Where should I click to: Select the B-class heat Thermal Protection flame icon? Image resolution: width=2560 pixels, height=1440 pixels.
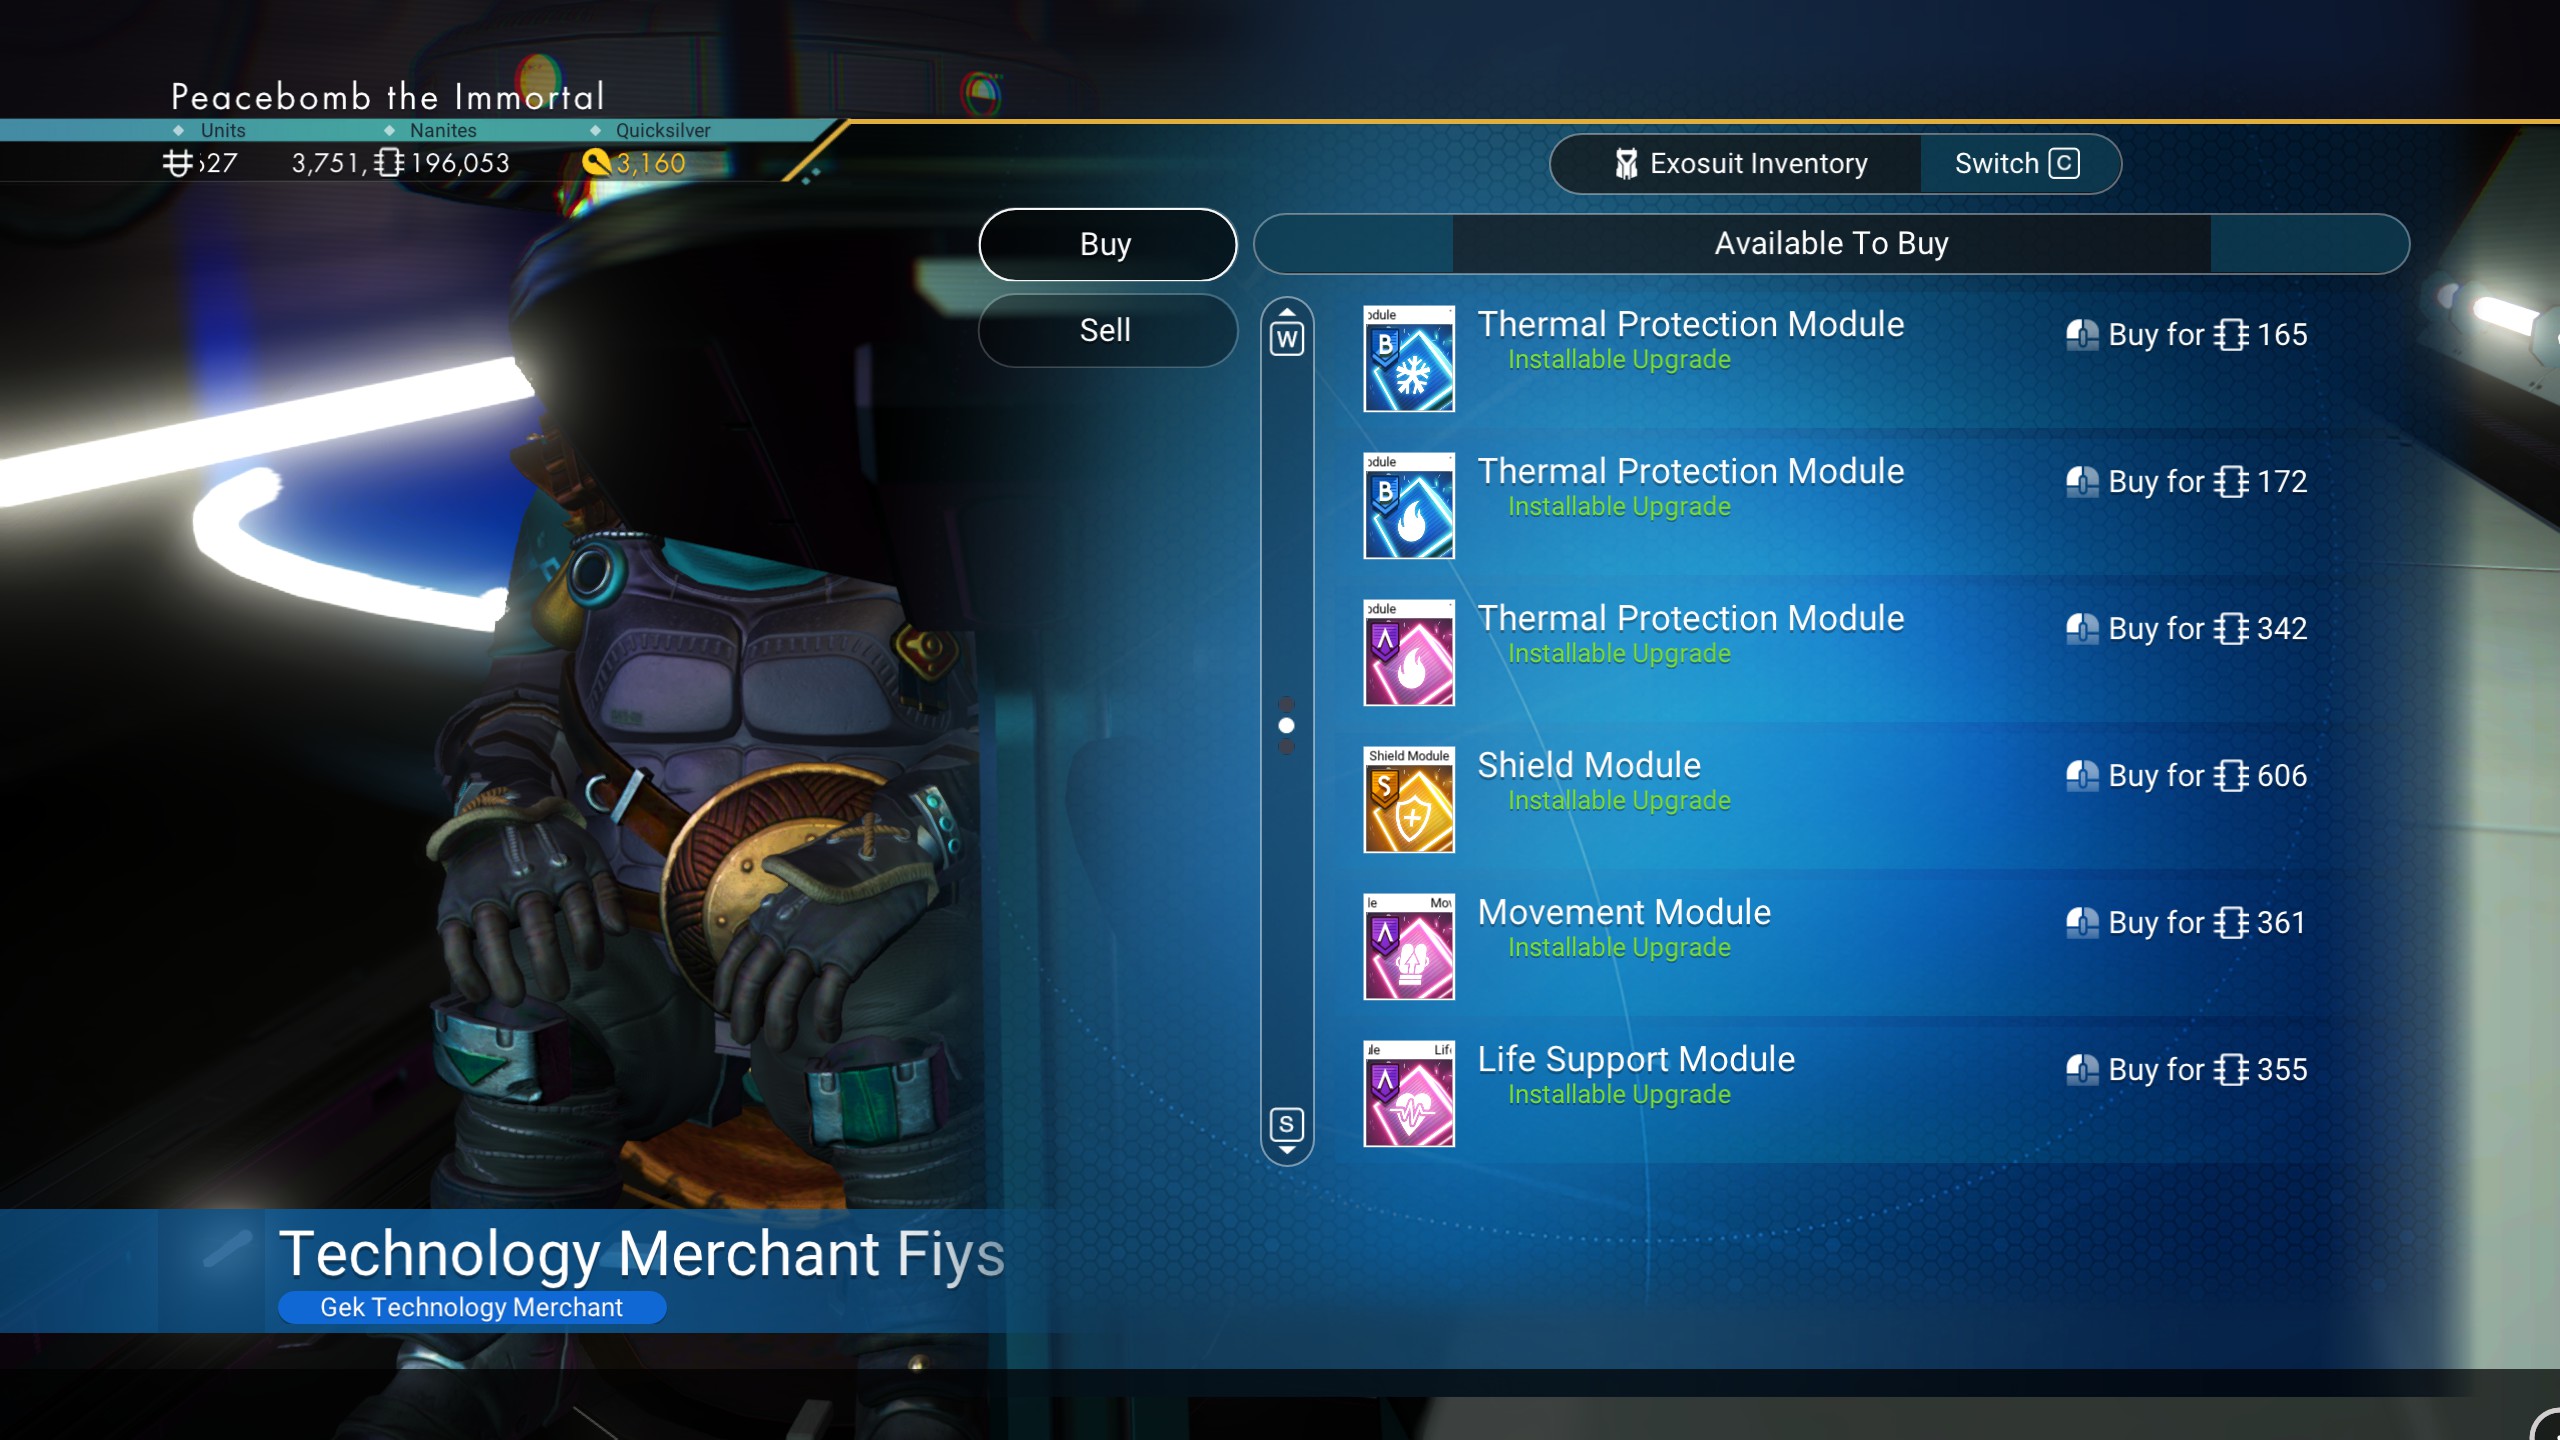pos(1409,505)
